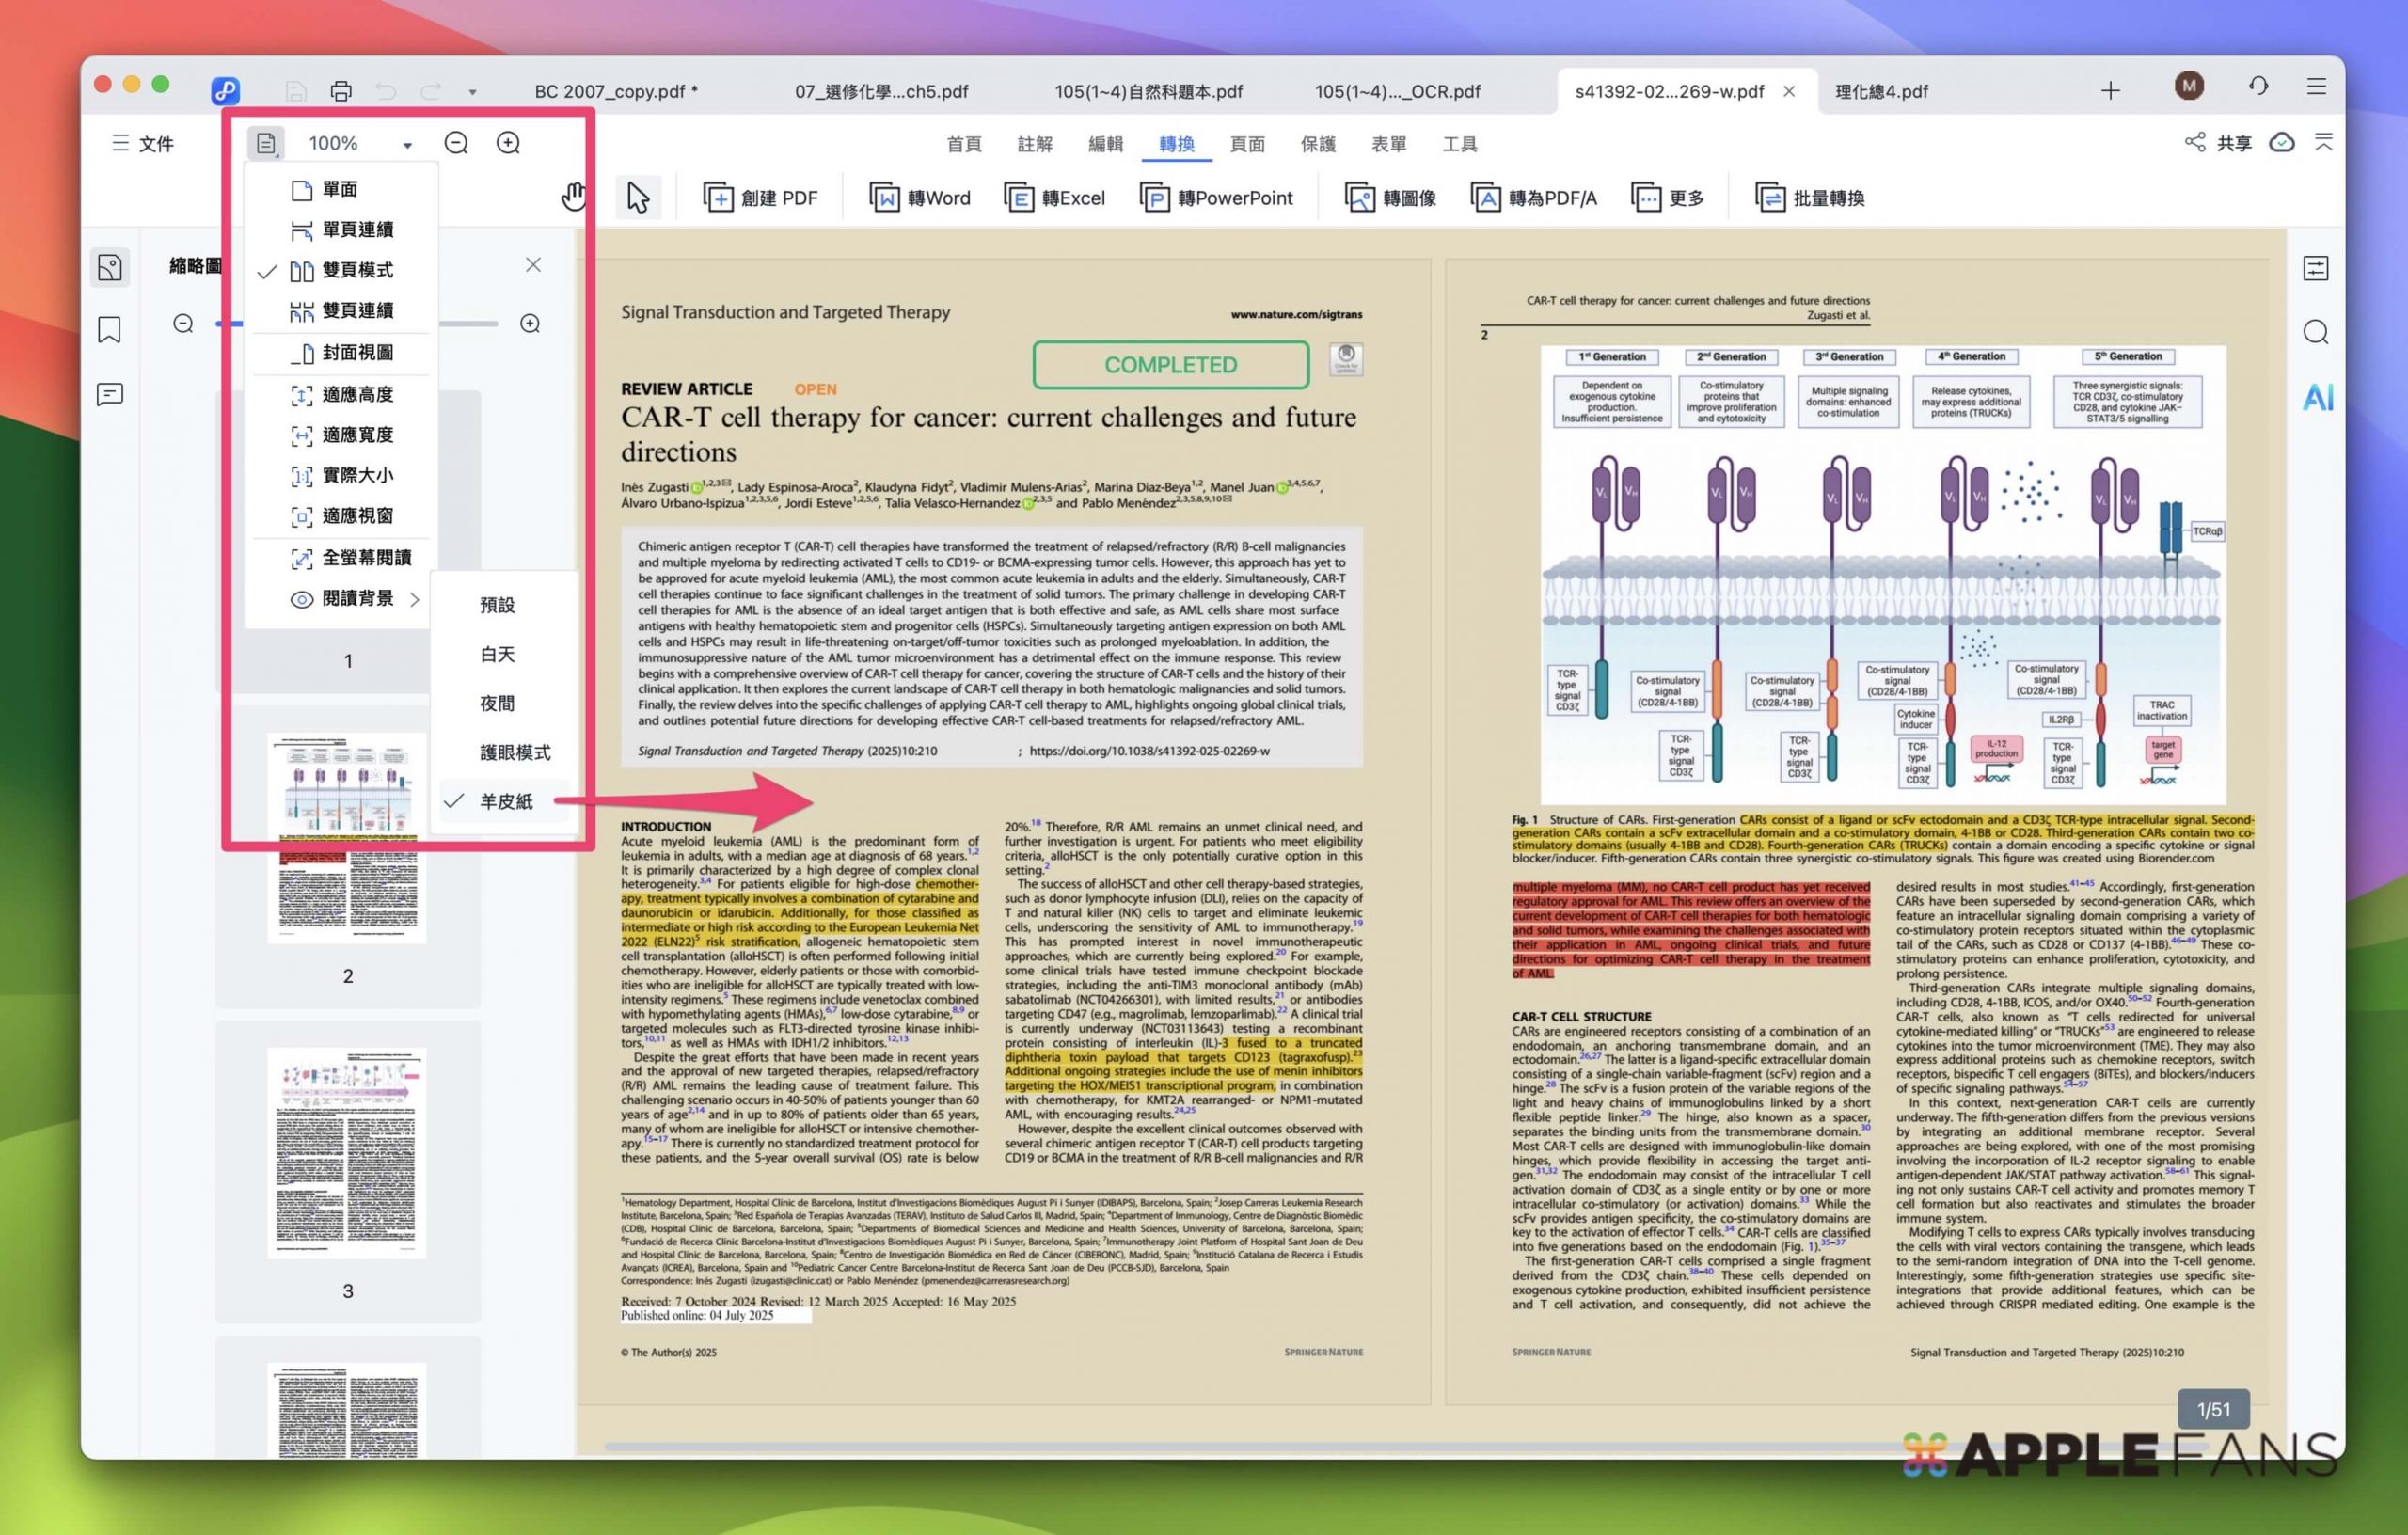Open the search panel on the right

coord(2318,331)
